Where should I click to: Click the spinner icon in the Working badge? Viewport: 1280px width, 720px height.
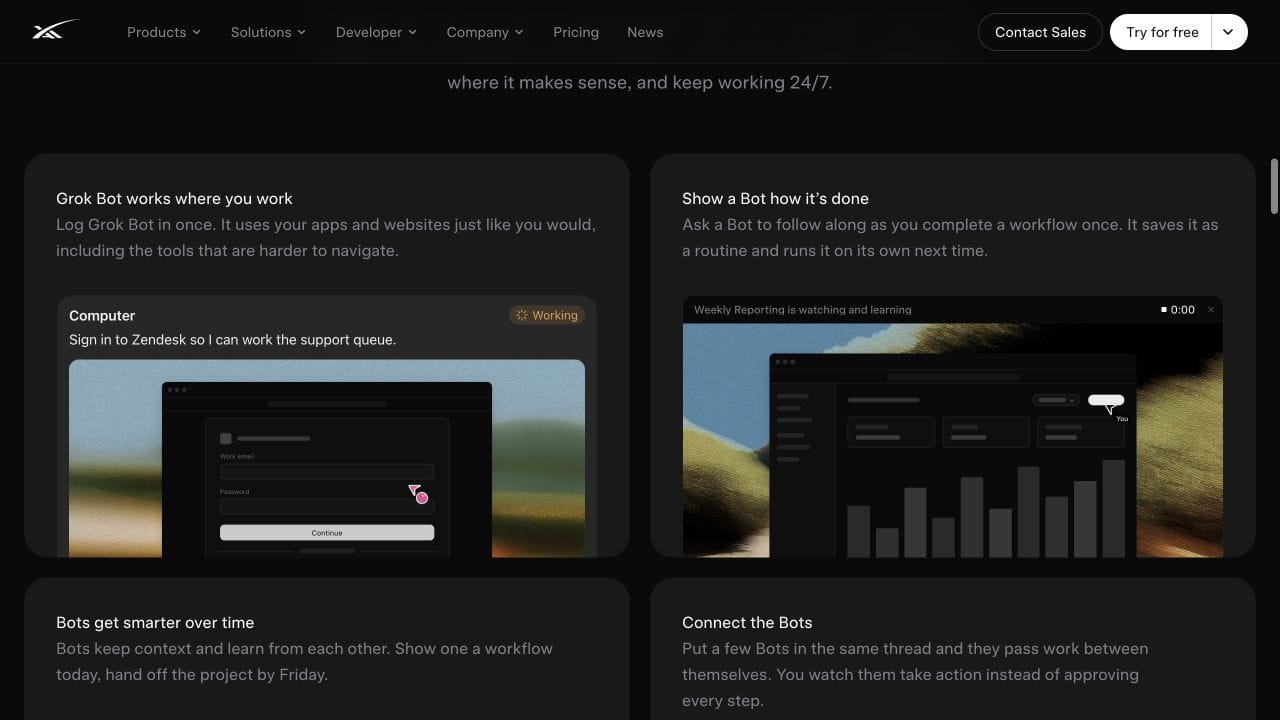[x=521, y=315]
